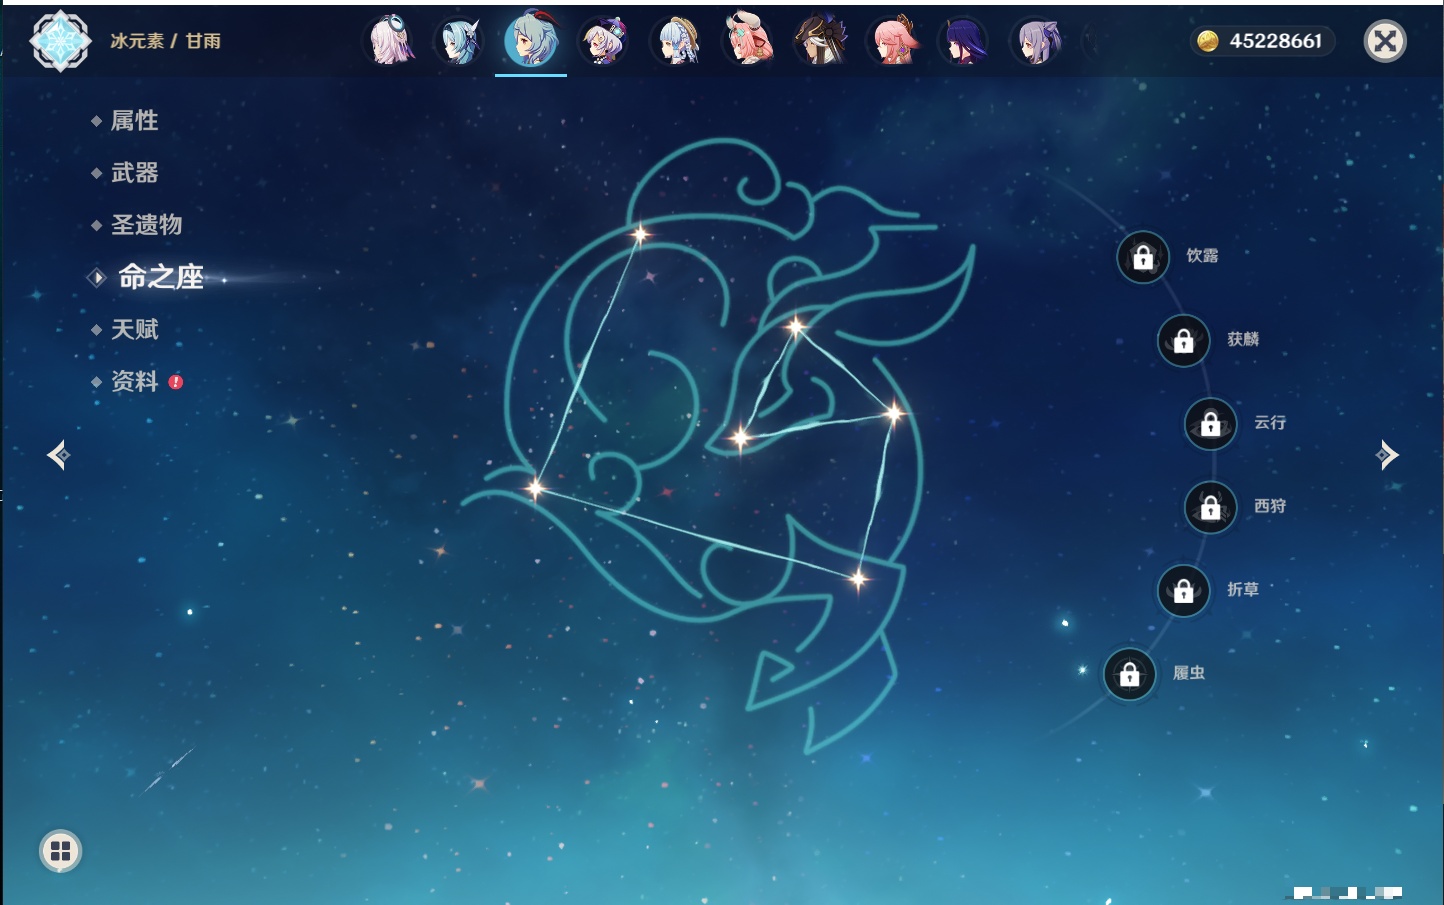The image size is (1444, 905).
Task: Pick the avatar wearing a straw hat
Action: (677, 41)
